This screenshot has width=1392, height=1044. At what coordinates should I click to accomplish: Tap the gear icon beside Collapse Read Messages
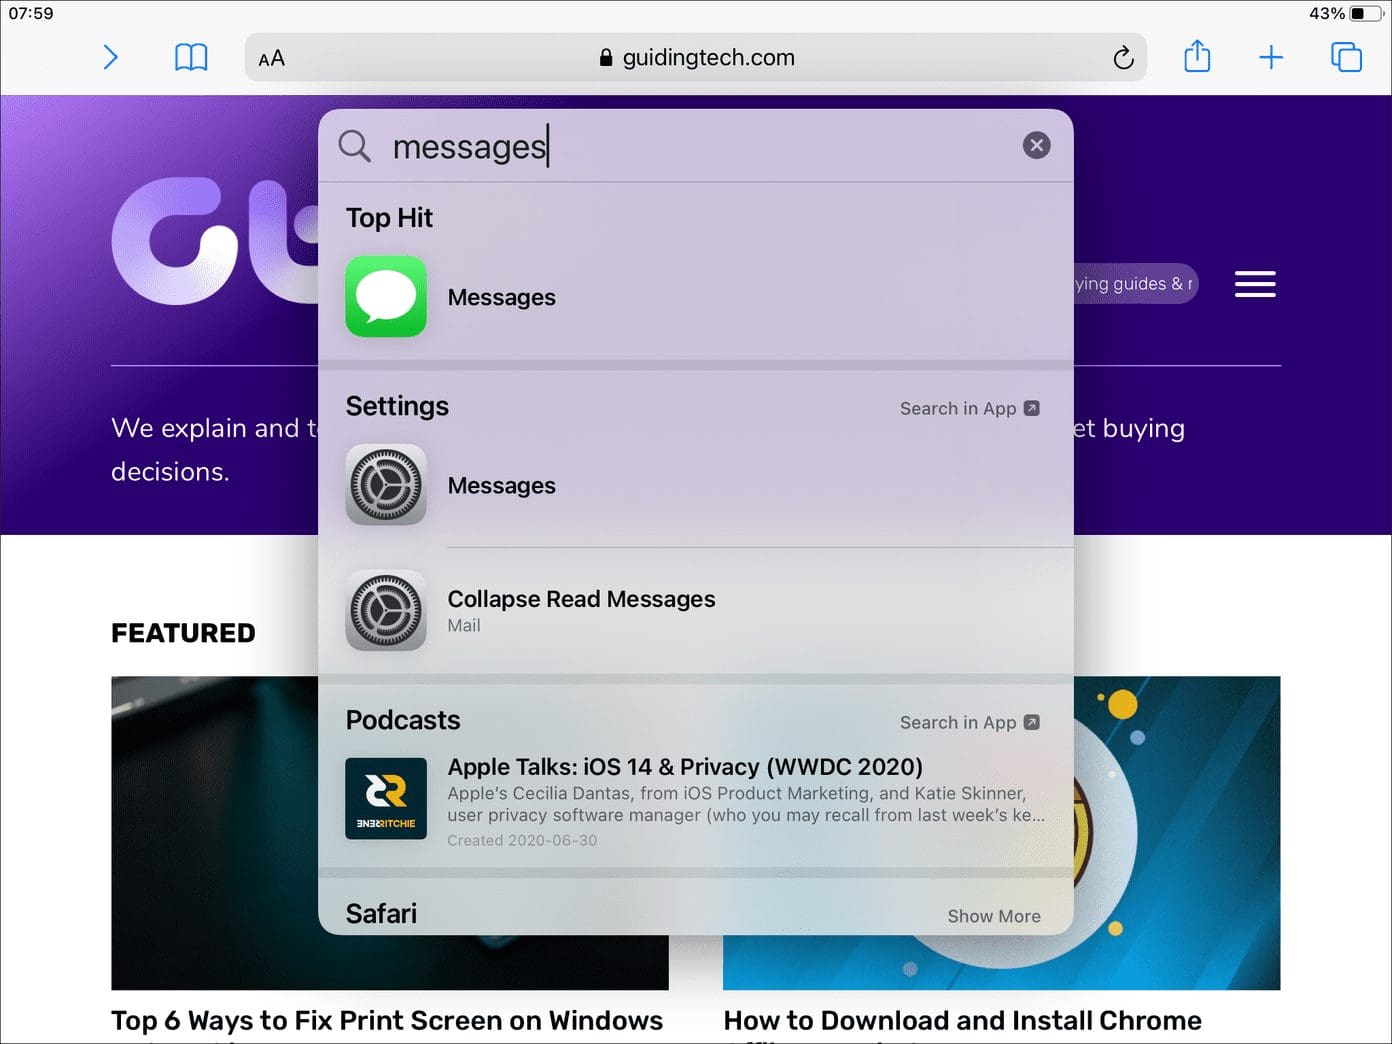click(x=386, y=611)
